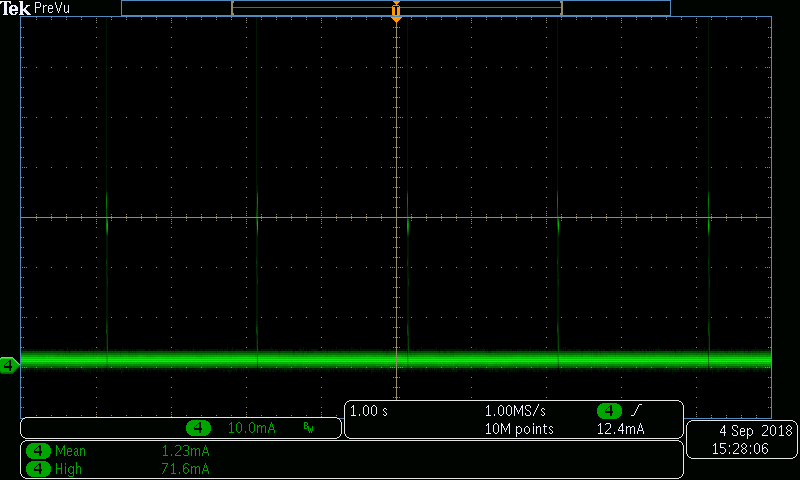Click the Tek logo
Viewport: 800px width, 480px height.
tap(16, 8)
